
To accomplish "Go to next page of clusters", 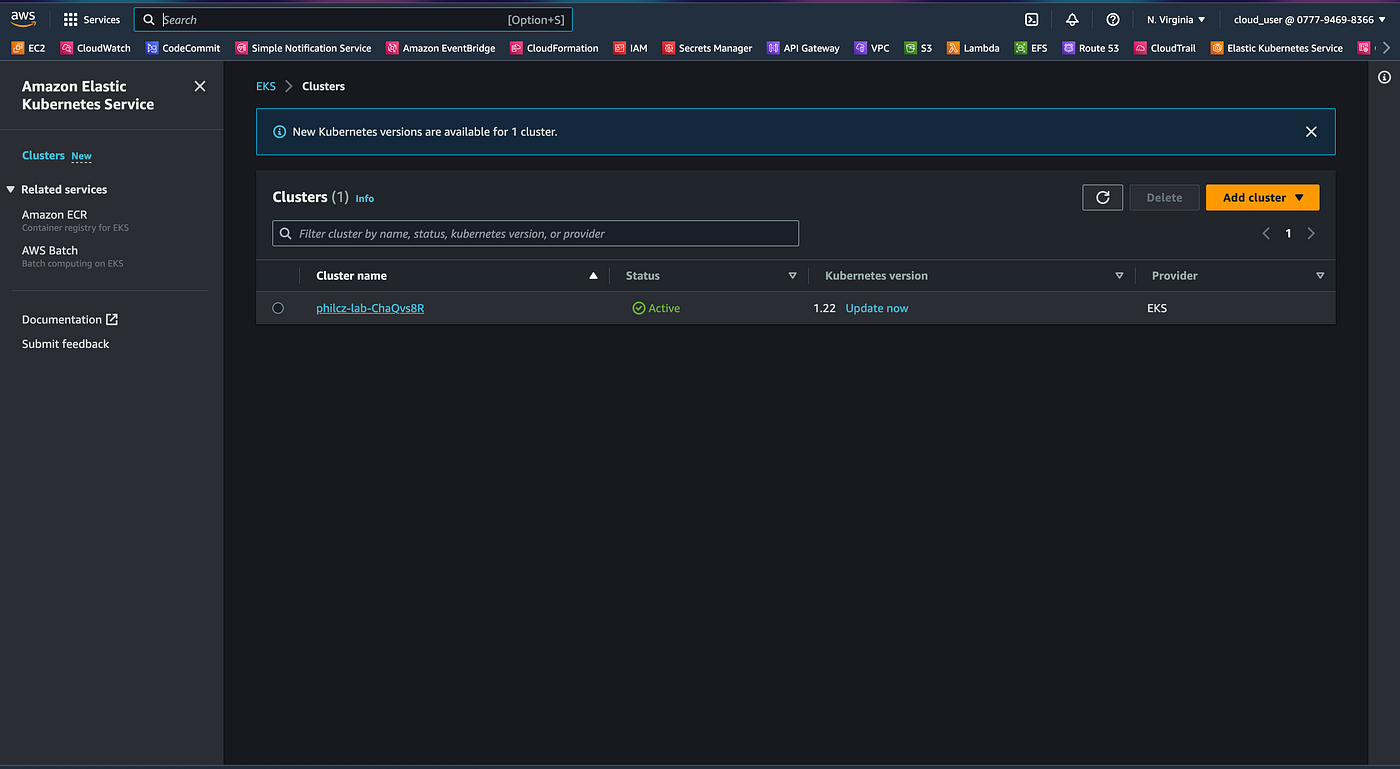I will (x=1311, y=233).
